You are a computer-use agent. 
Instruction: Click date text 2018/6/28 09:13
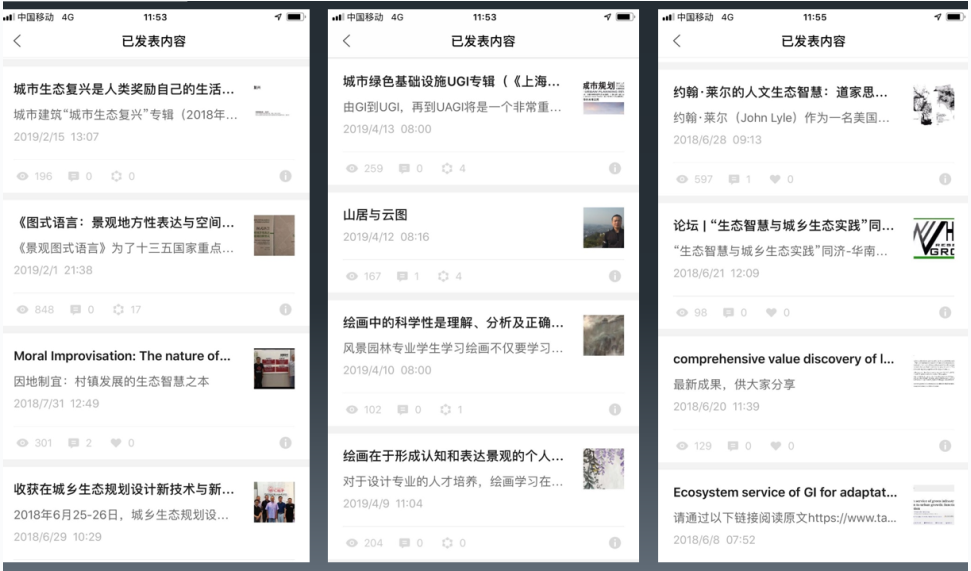click(717, 139)
